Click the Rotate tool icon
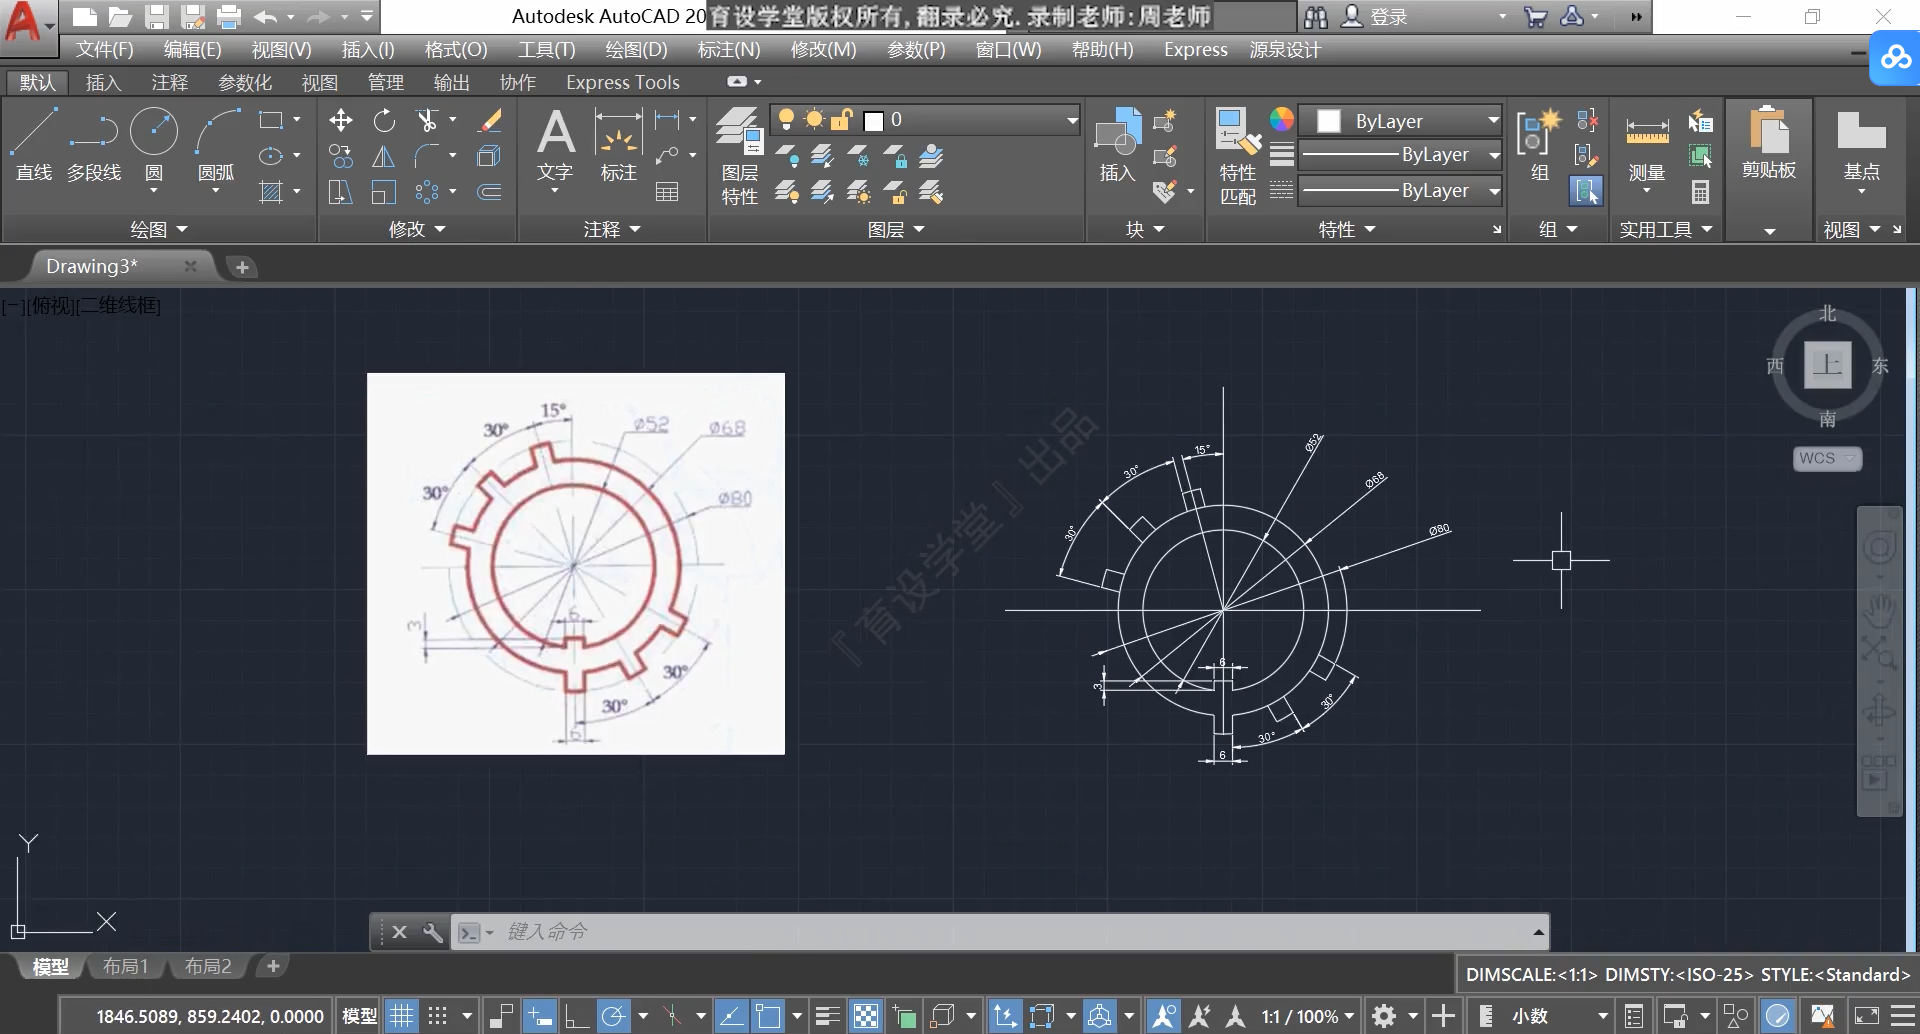This screenshot has height=1034, width=1920. point(384,121)
